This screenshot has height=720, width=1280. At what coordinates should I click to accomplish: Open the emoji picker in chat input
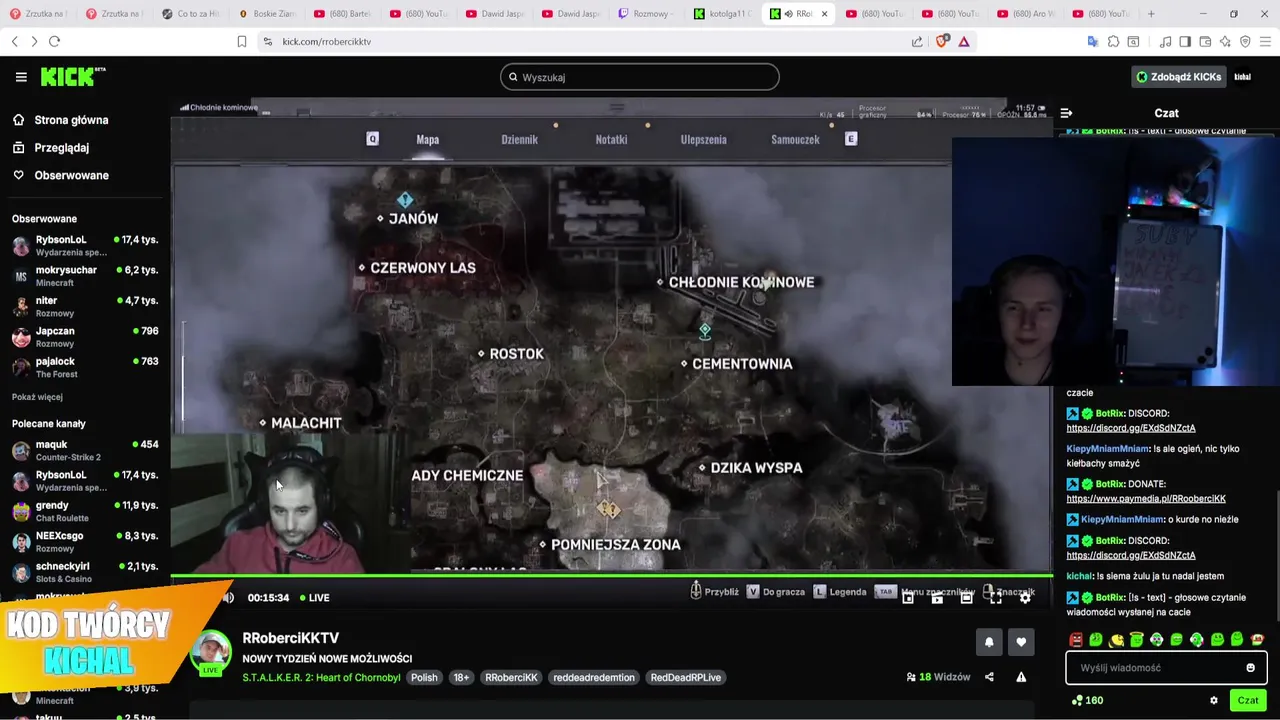pyautogui.click(x=1250, y=668)
